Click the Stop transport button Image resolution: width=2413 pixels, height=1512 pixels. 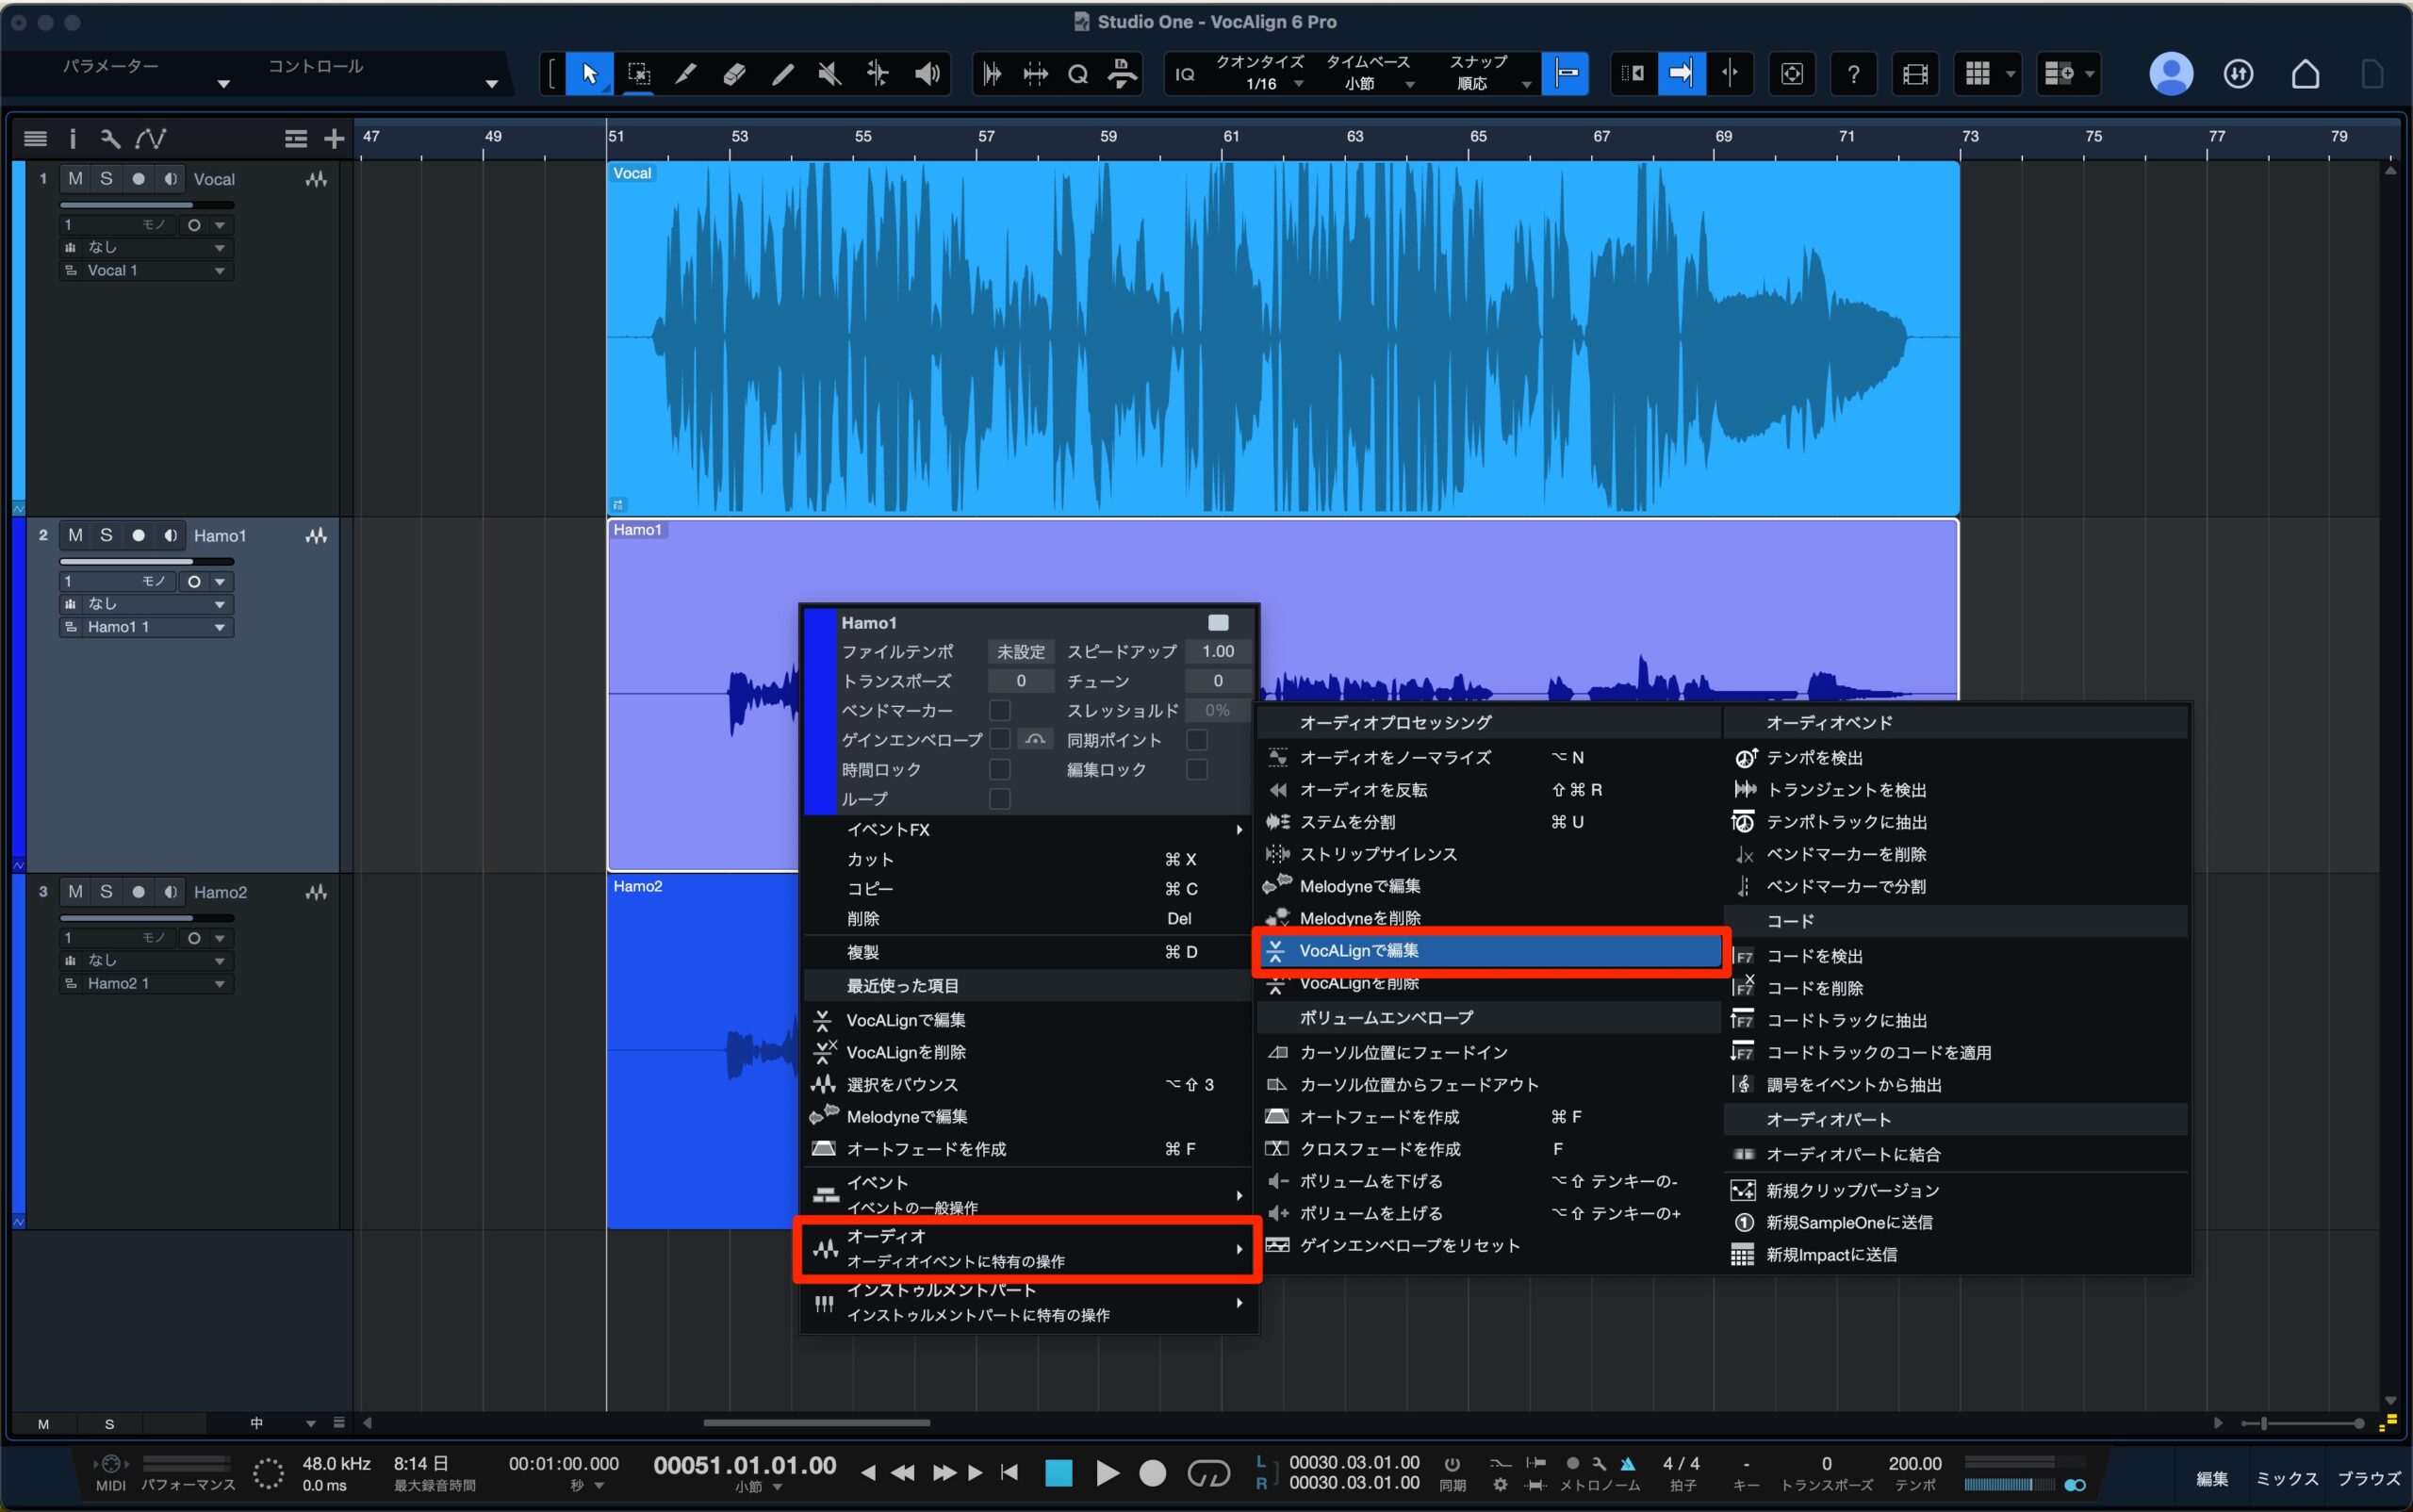tap(1058, 1472)
